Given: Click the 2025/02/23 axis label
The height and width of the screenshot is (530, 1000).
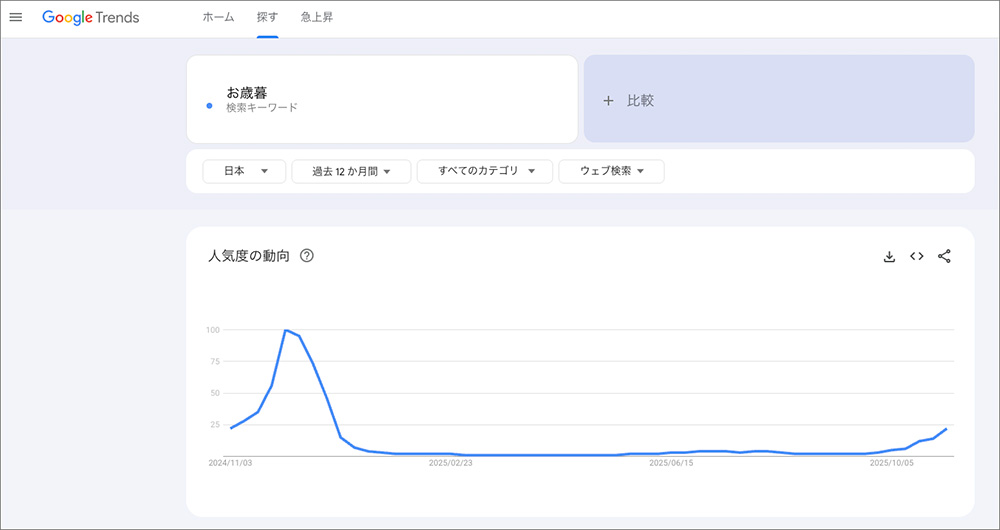Looking at the screenshot, I should tap(450, 463).
